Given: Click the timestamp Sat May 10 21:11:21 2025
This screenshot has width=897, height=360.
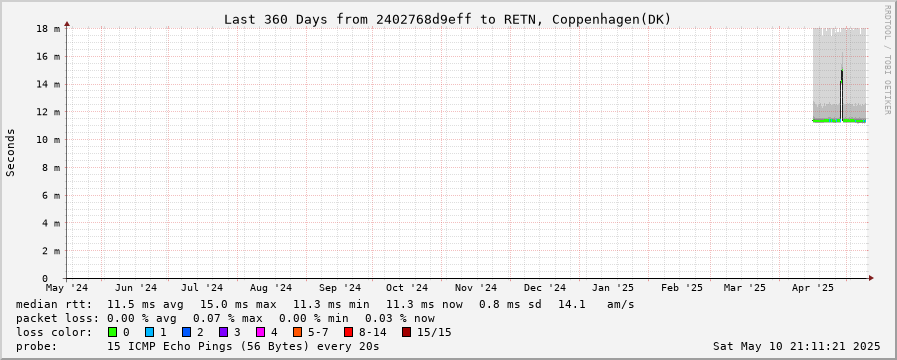Looking at the screenshot, I should [797, 346].
